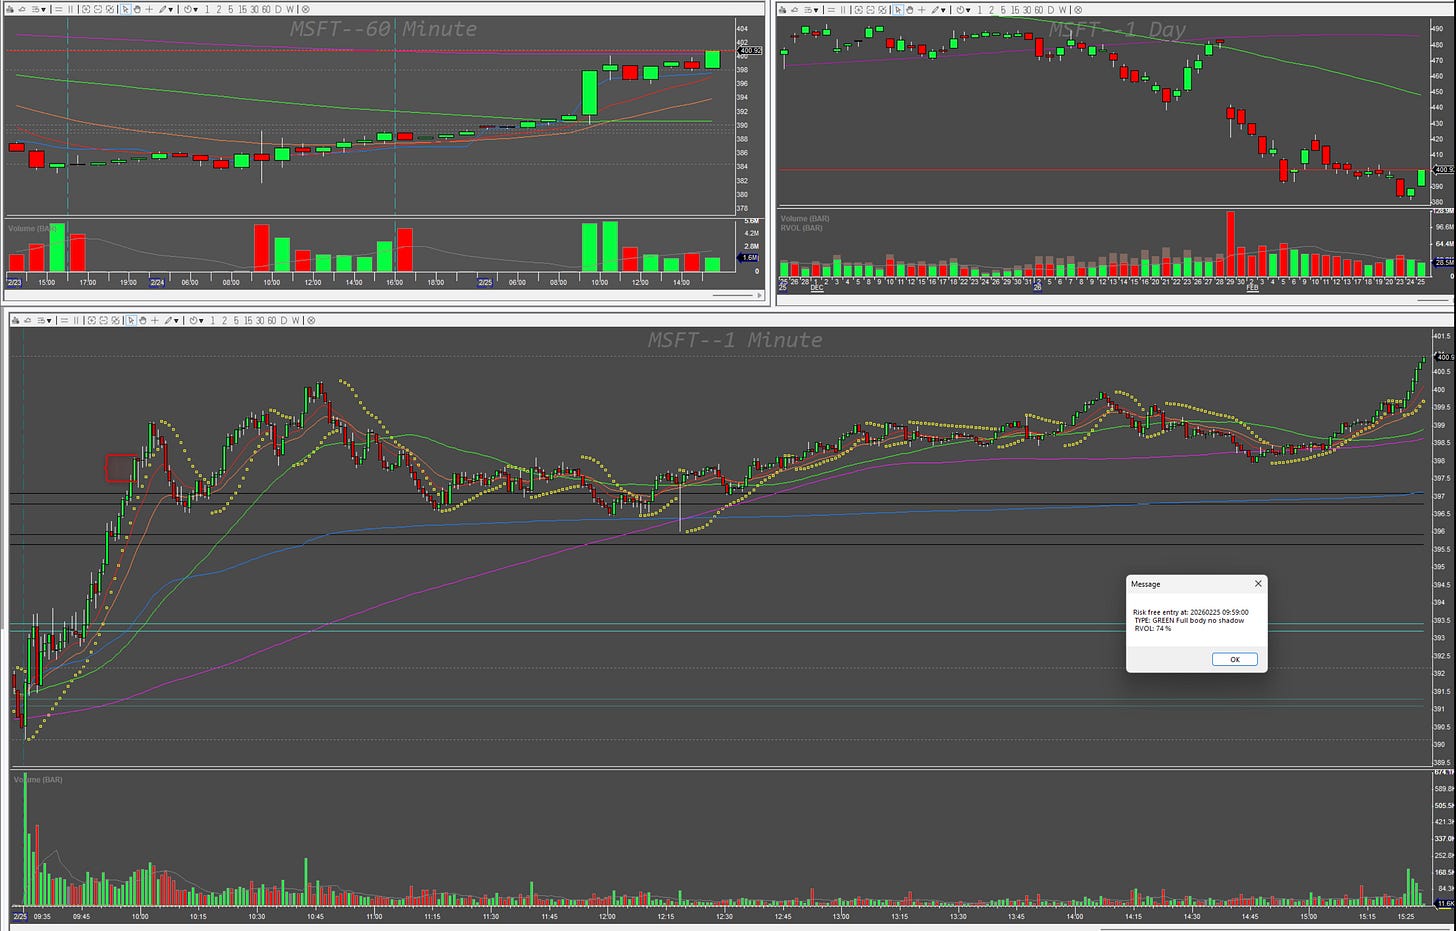
Task: Click the 2/25 date label on 1 Minute axis
Action: (x=20, y=915)
